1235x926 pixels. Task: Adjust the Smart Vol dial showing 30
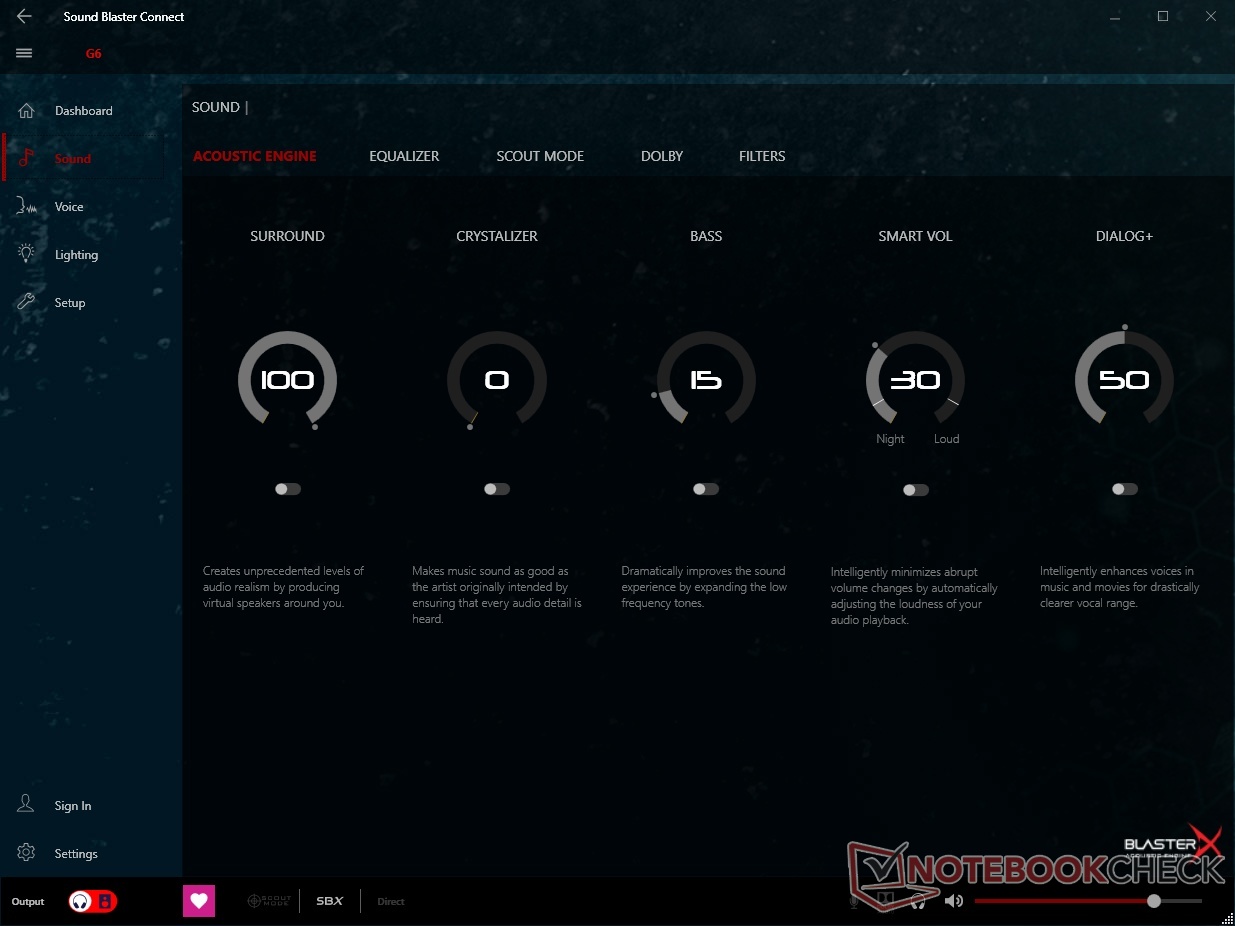(x=915, y=381)
